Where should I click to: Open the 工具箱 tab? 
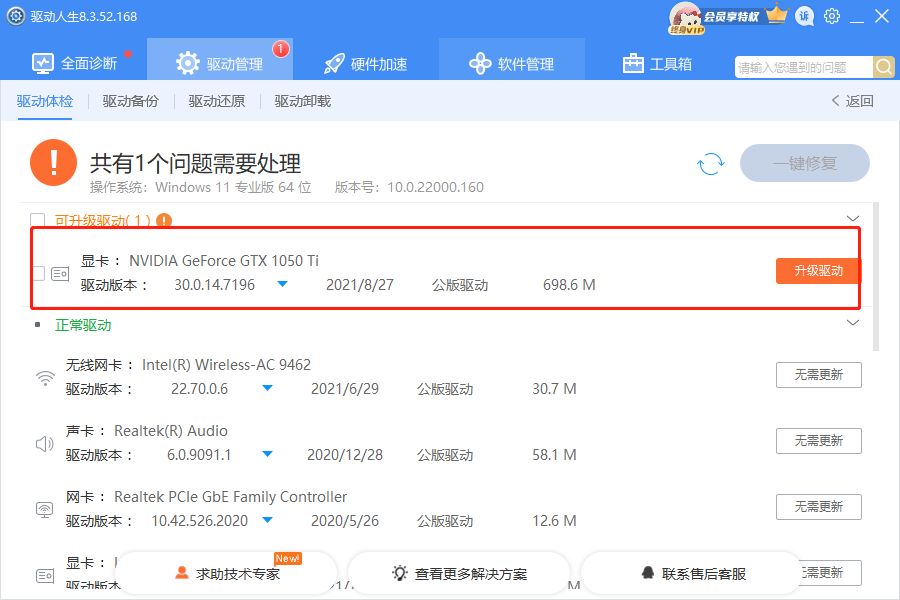(657, 63)
